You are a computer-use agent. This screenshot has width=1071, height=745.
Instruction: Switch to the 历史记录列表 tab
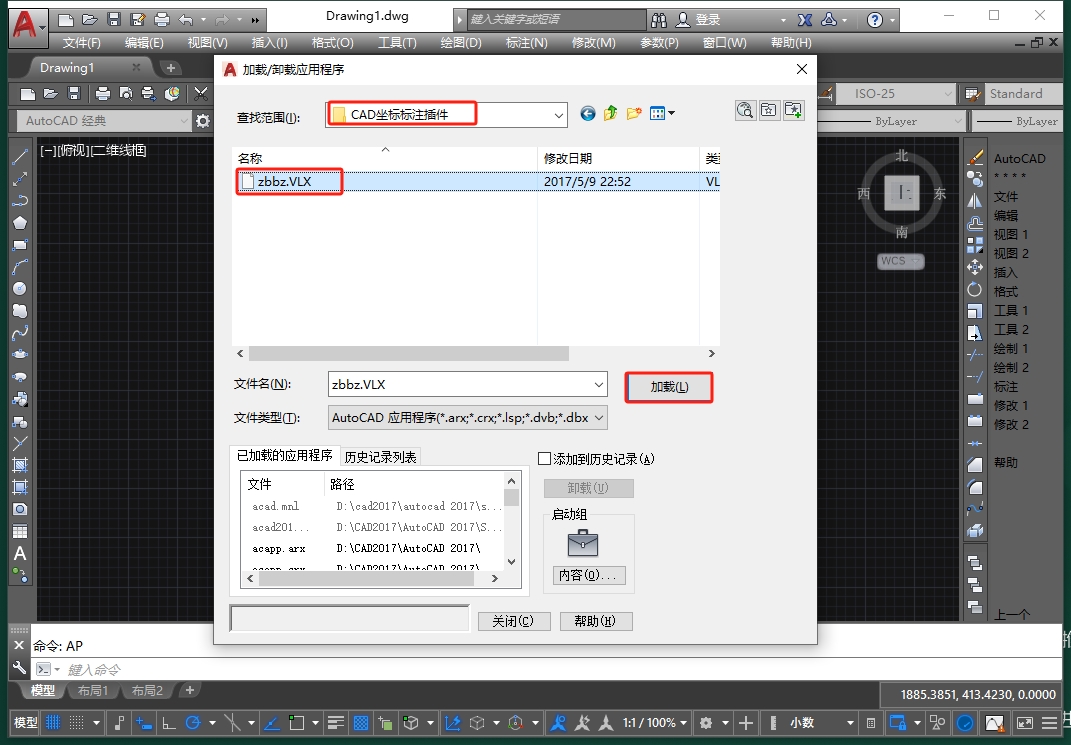380,457
